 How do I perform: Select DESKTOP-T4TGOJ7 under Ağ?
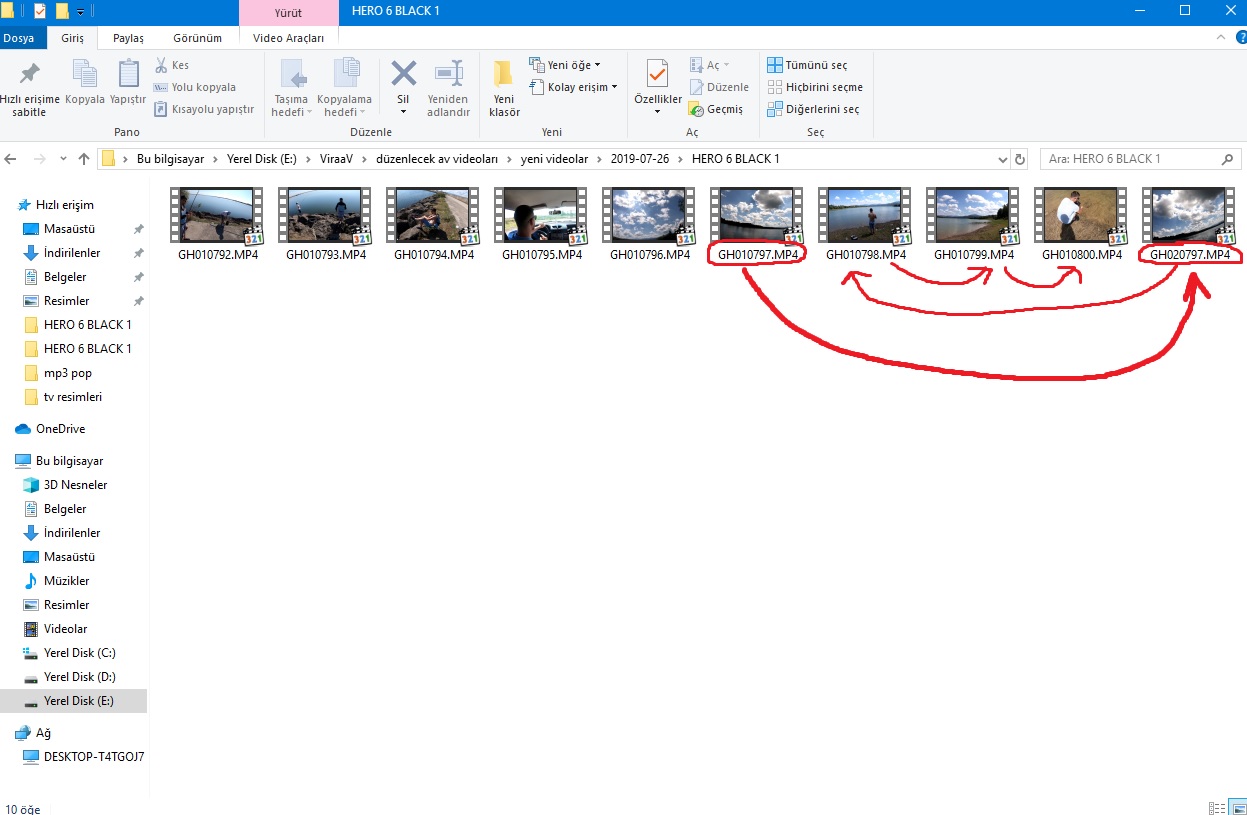tap(93, 757)
